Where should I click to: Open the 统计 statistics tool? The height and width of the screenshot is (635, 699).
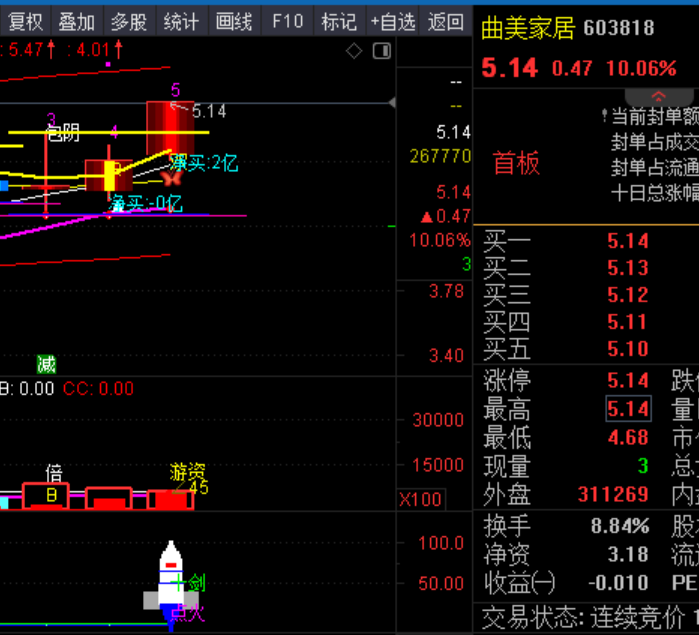pos(181,21)
